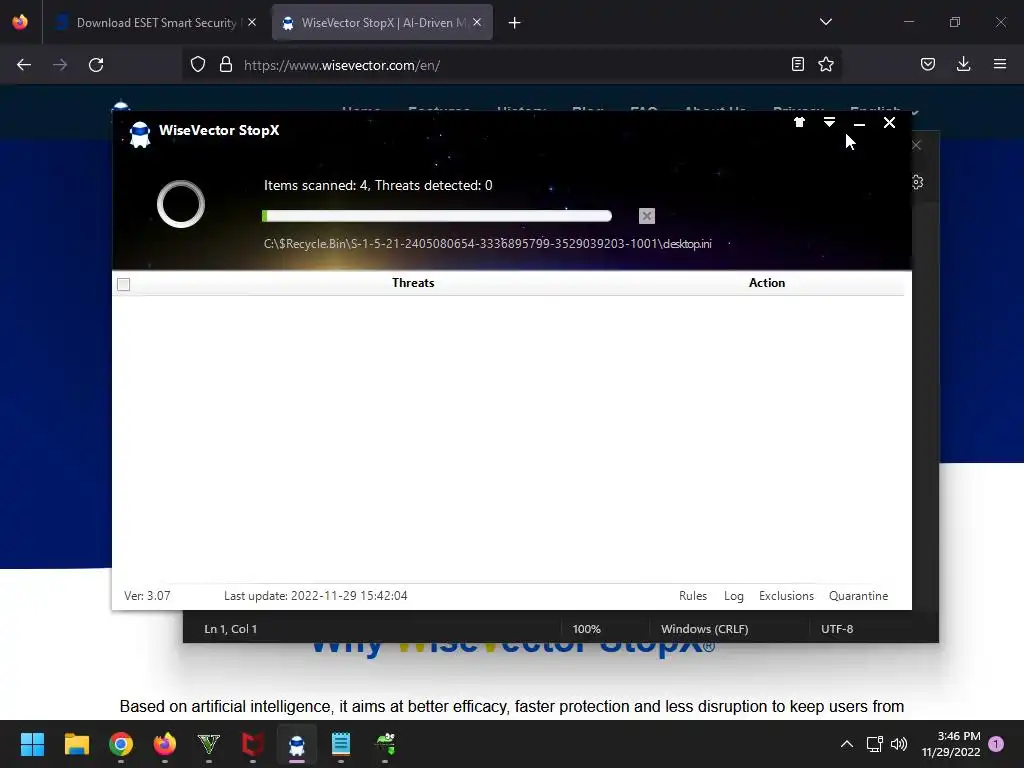This screenshot has height=768, width=1024.
Task: Click the spinning scan indicator circle
Action: tap(181, 204)
